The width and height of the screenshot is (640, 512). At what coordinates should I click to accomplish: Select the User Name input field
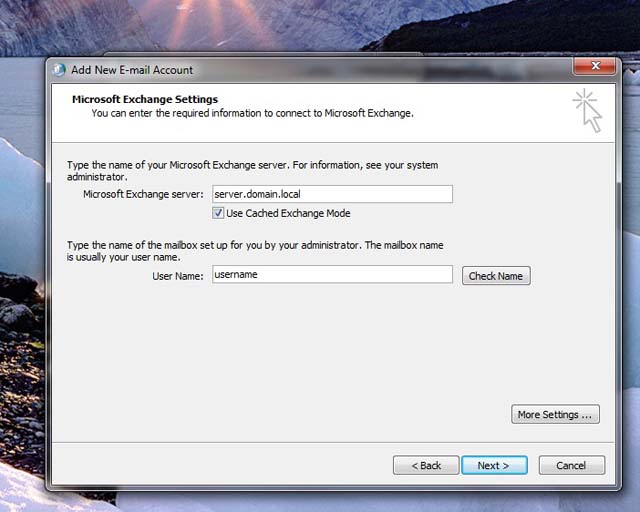tap(332, 274)
